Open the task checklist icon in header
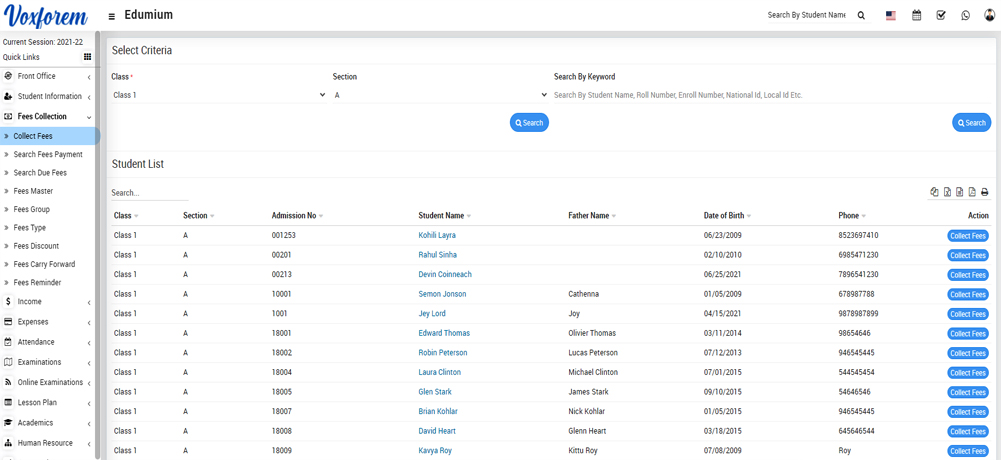This screenshot has height=460, width=1001. (x=941, y=15)
